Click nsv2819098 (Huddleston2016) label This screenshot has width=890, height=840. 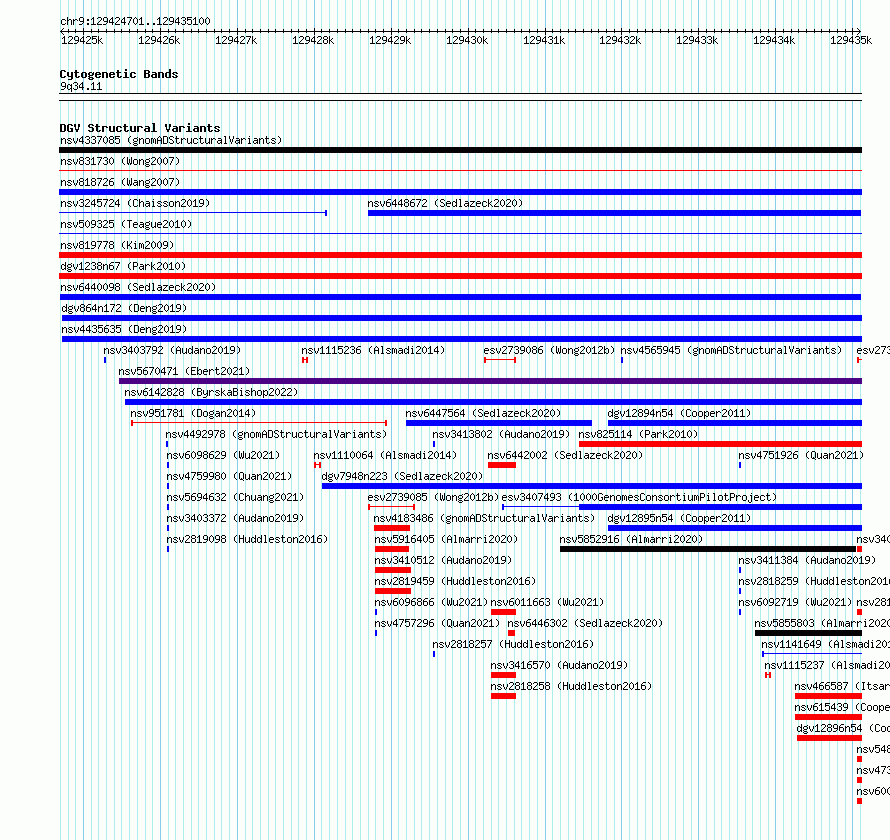click(247, 539)
